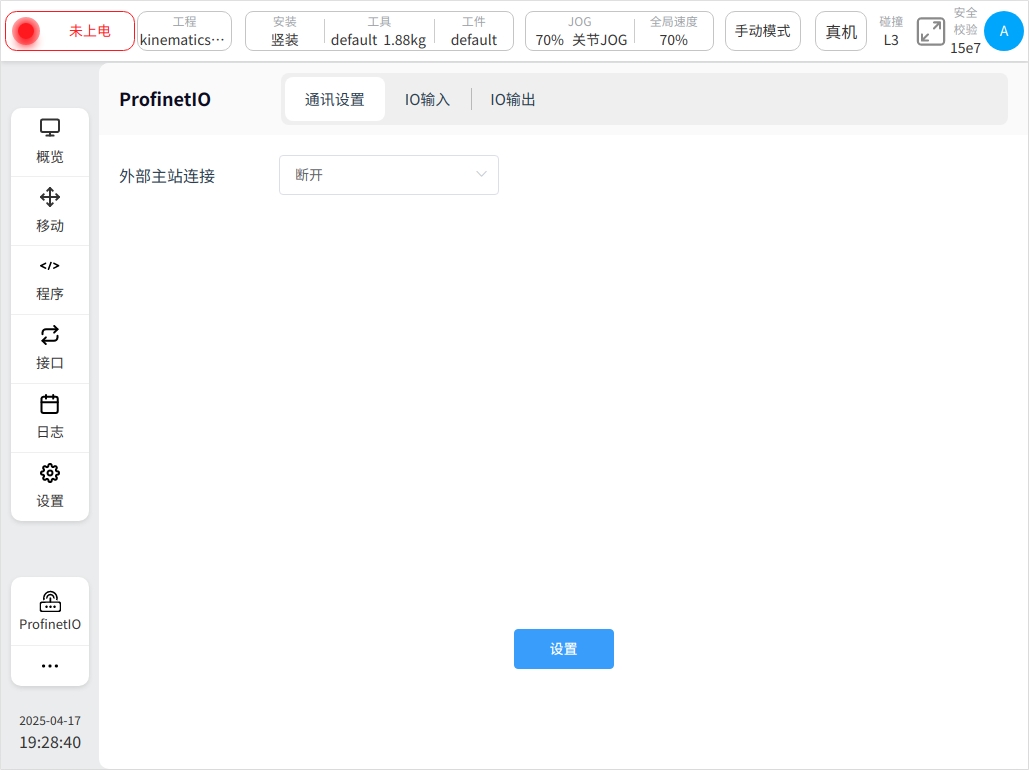The image size is (1029, 770).
Task: Open the 日志 log calendar icon
Action: pos(50,405)
